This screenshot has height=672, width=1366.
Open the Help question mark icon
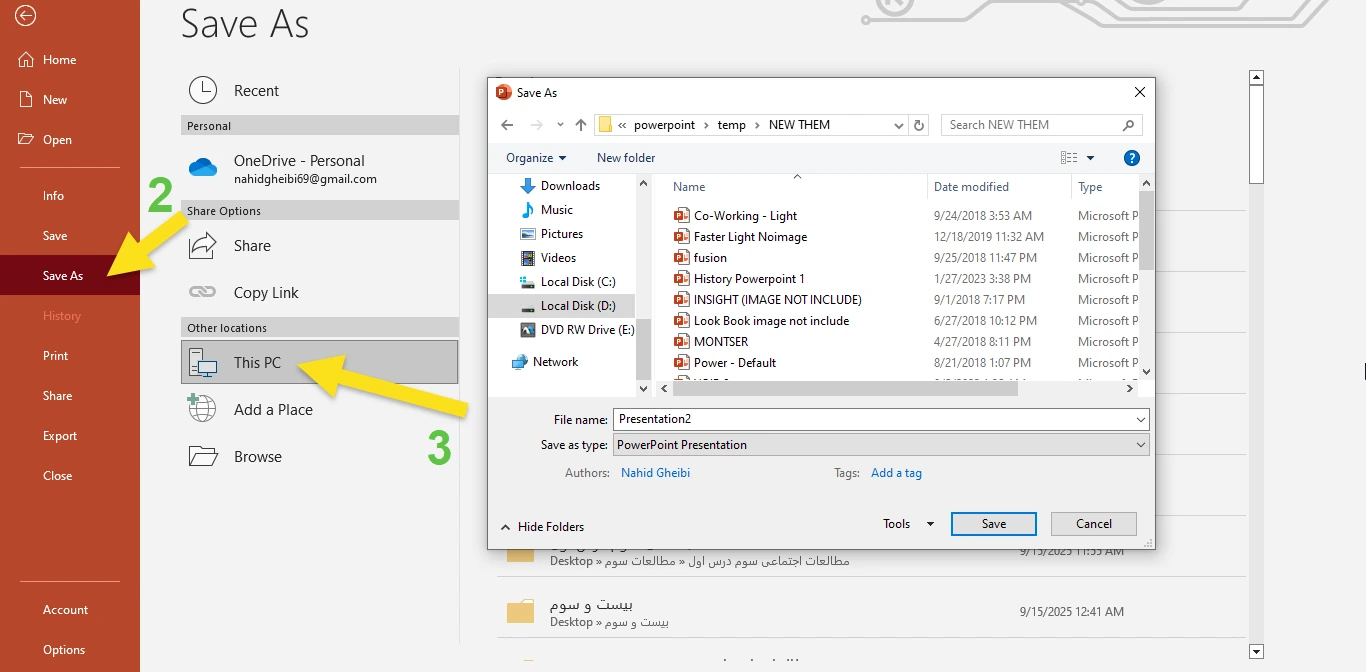1132,158
